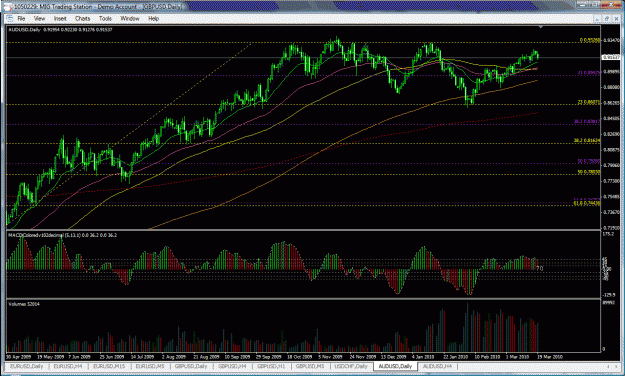Image resolution: width=625 pixels, height=376 pixels.
Task: Switch to the GBPUSD,H4 chart tab
Action: coord(232,366)
